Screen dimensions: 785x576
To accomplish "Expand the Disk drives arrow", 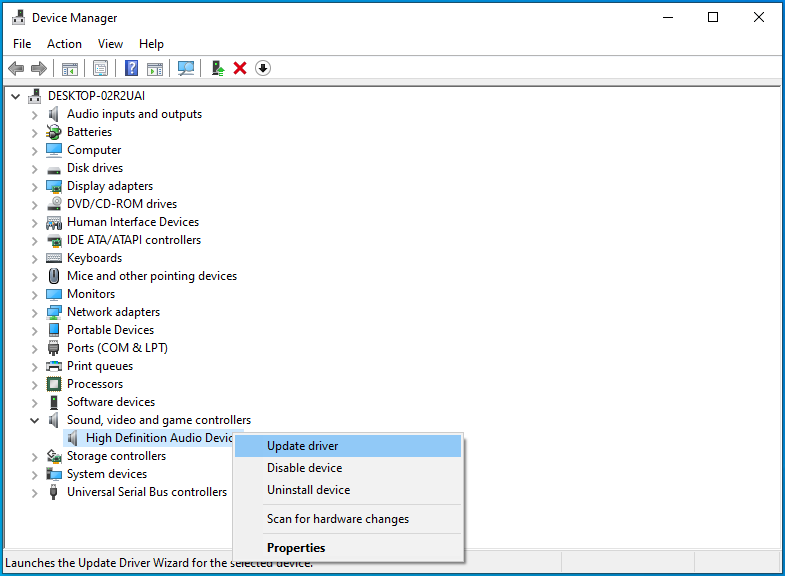I will 34,169.
